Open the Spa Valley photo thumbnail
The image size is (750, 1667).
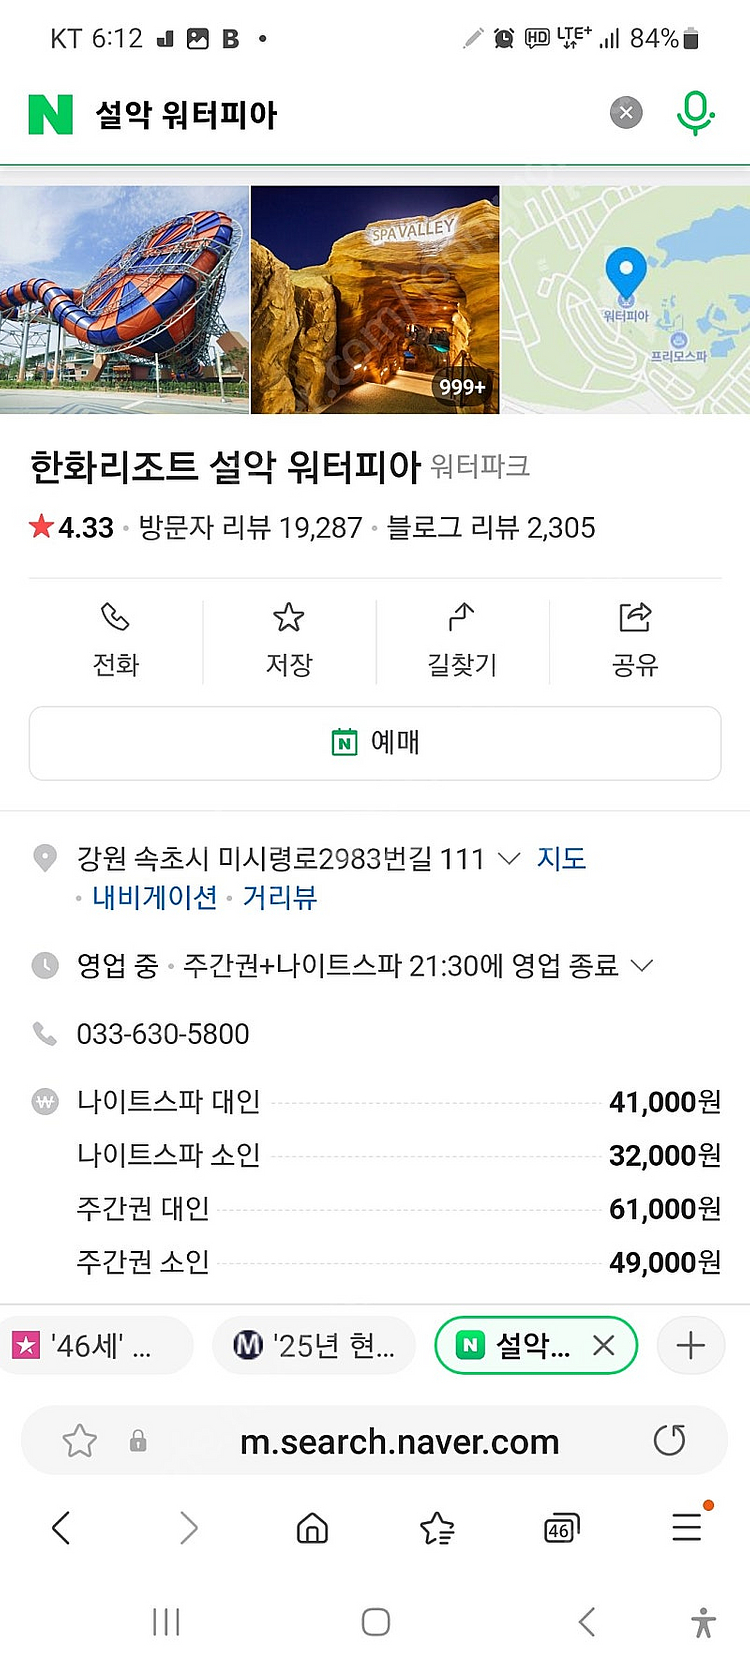[x=375, y=300]
